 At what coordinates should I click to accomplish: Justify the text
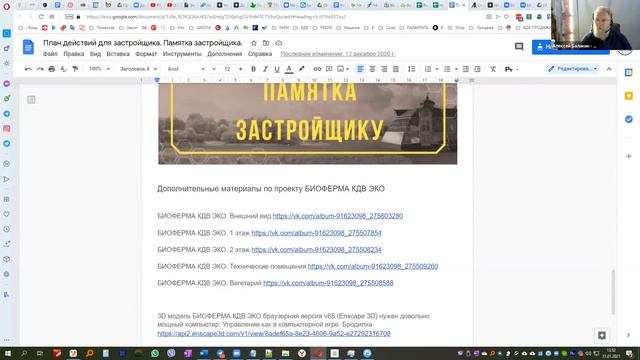tap(396, 69)
